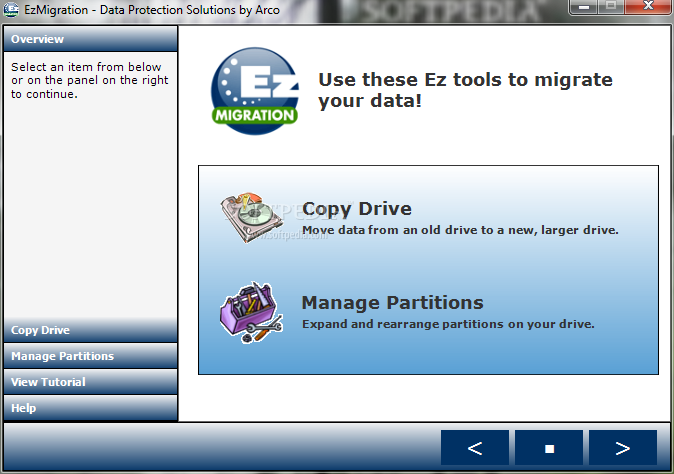674x474 pixels.
Task: Open View Tutorial from the sidebar
Action: click(x=90, y=382)
